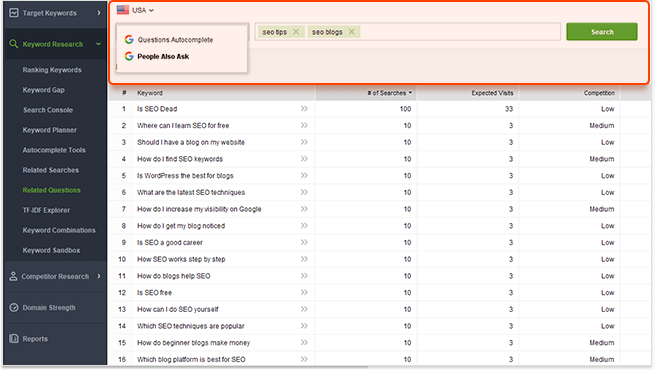Click double-arrow for 'Which SEO techniques are popular'
The image size is (655, 370).
[304, 326]
